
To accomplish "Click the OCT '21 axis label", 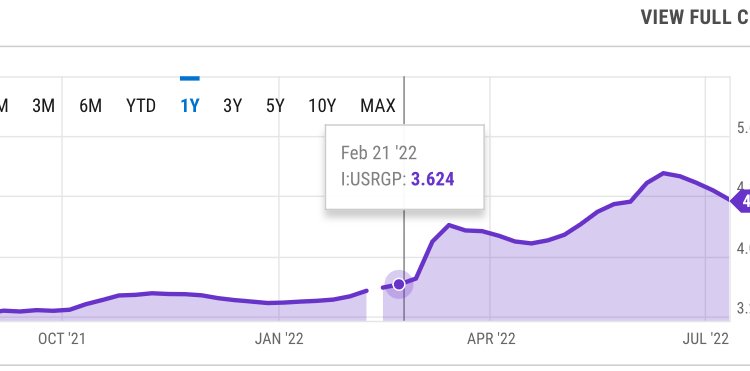I will tap(62, 339).
